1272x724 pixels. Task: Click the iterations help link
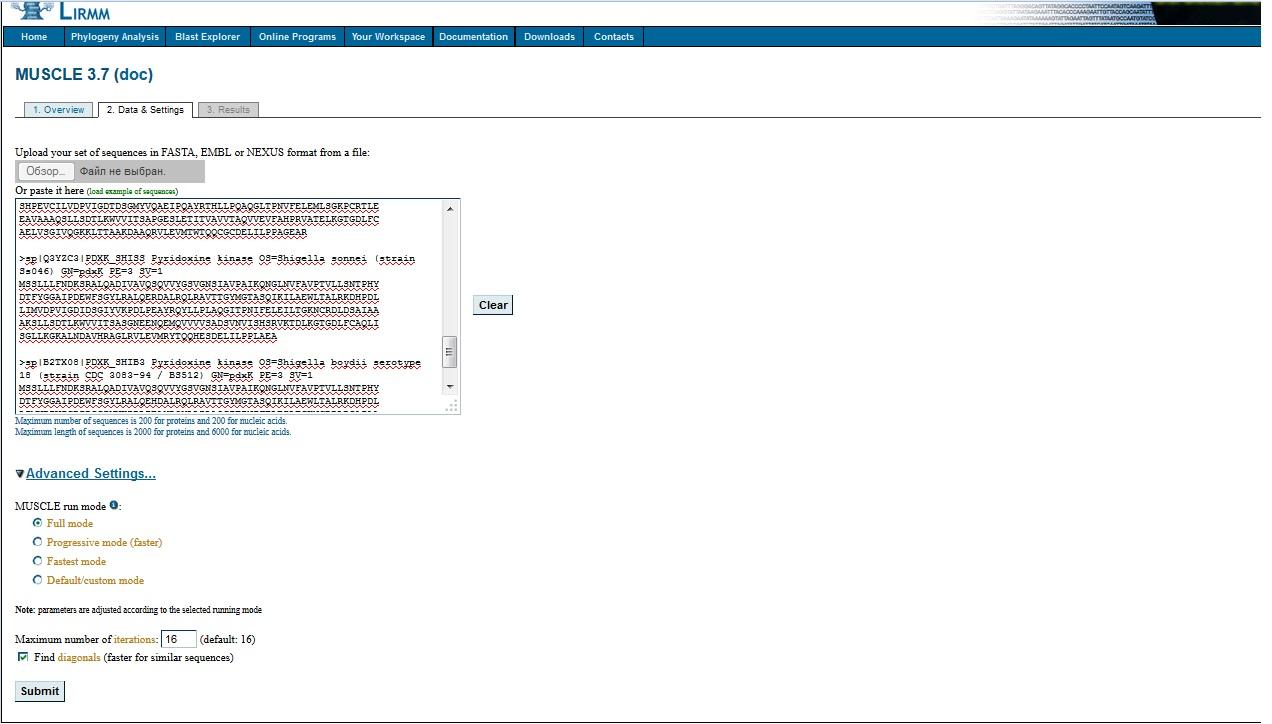tap(135, 639)
